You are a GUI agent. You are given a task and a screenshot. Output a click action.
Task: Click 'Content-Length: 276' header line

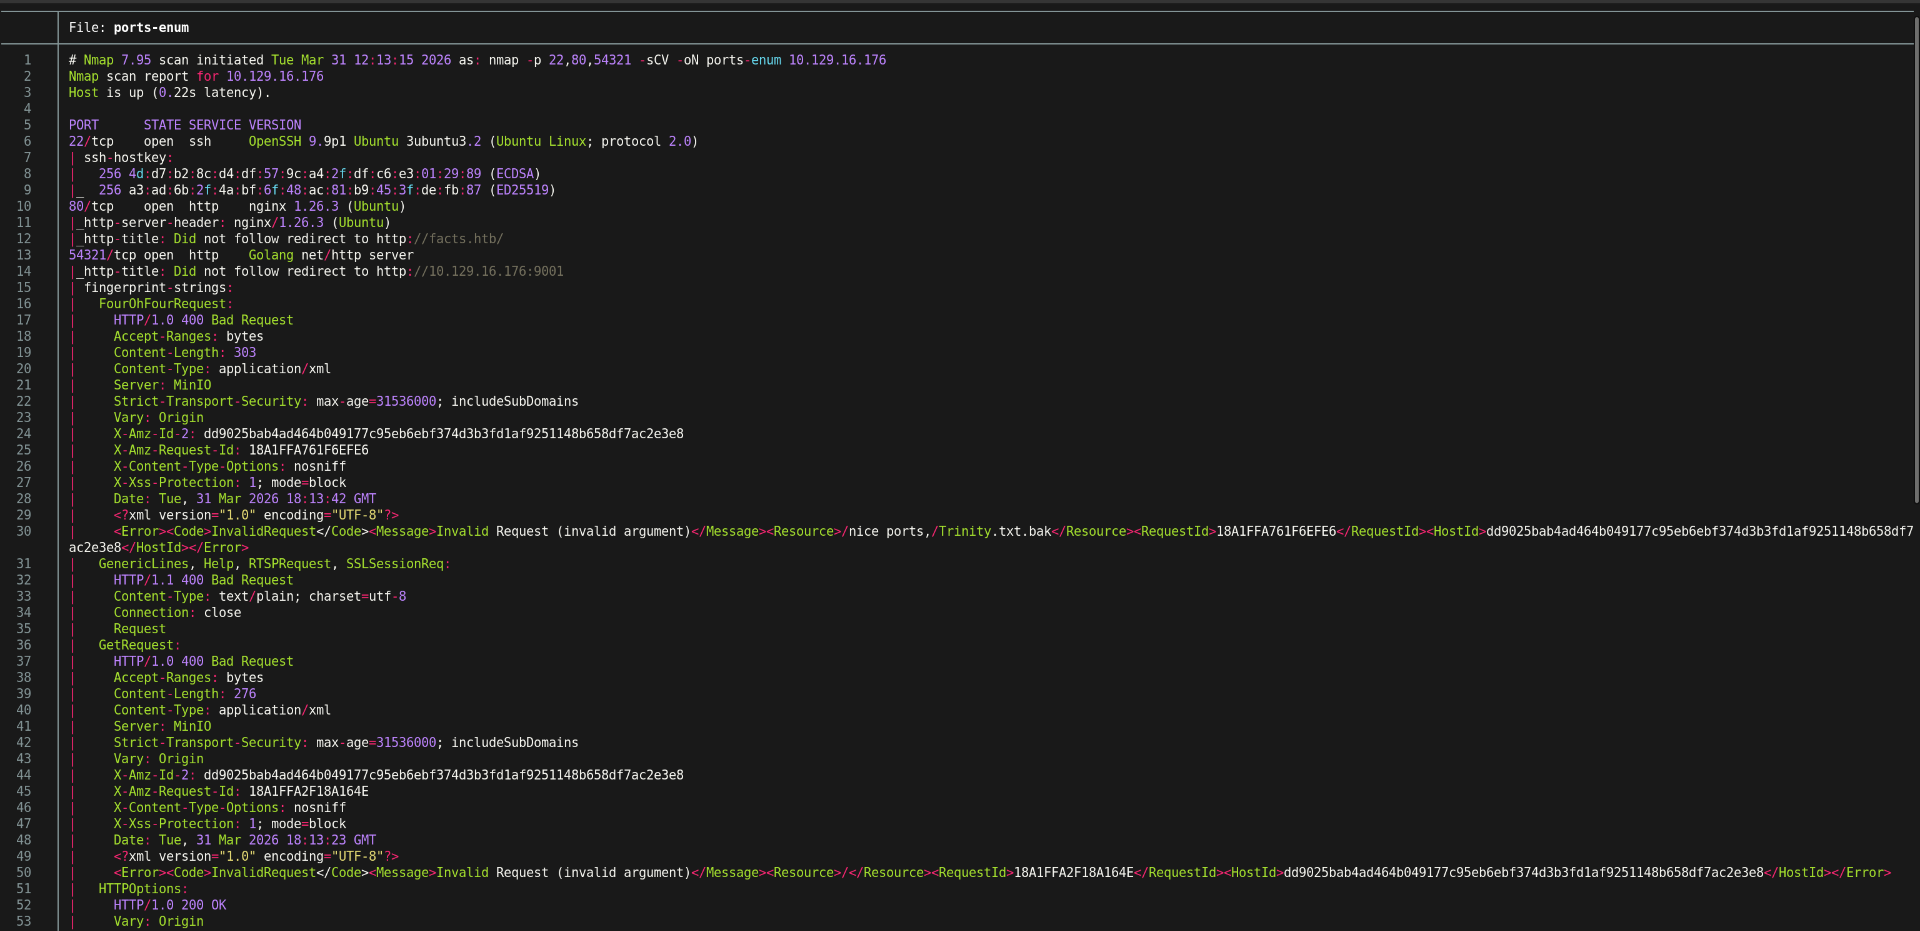[185, 694]
